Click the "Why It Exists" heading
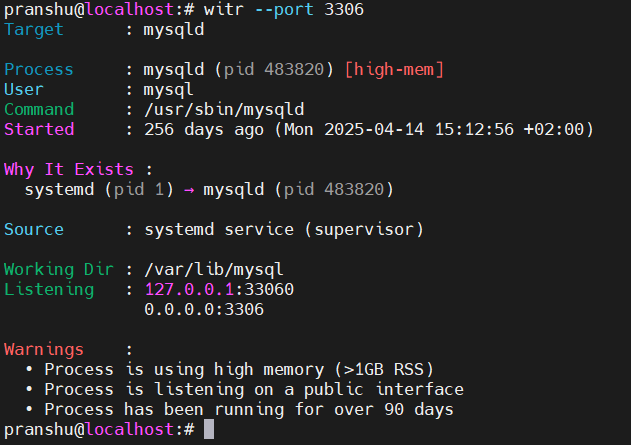This screenshot has height=445, width=631. tap(68, 169)
